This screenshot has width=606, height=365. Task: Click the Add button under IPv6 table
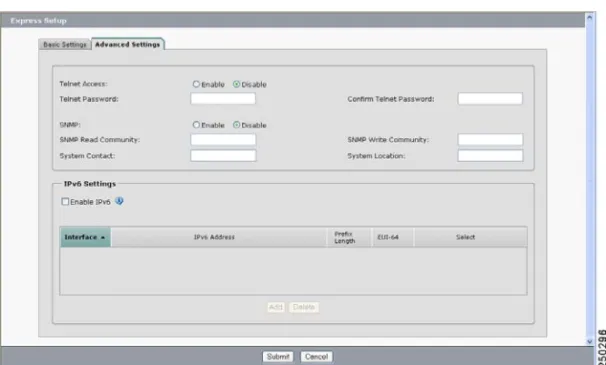tap(276, 307)
